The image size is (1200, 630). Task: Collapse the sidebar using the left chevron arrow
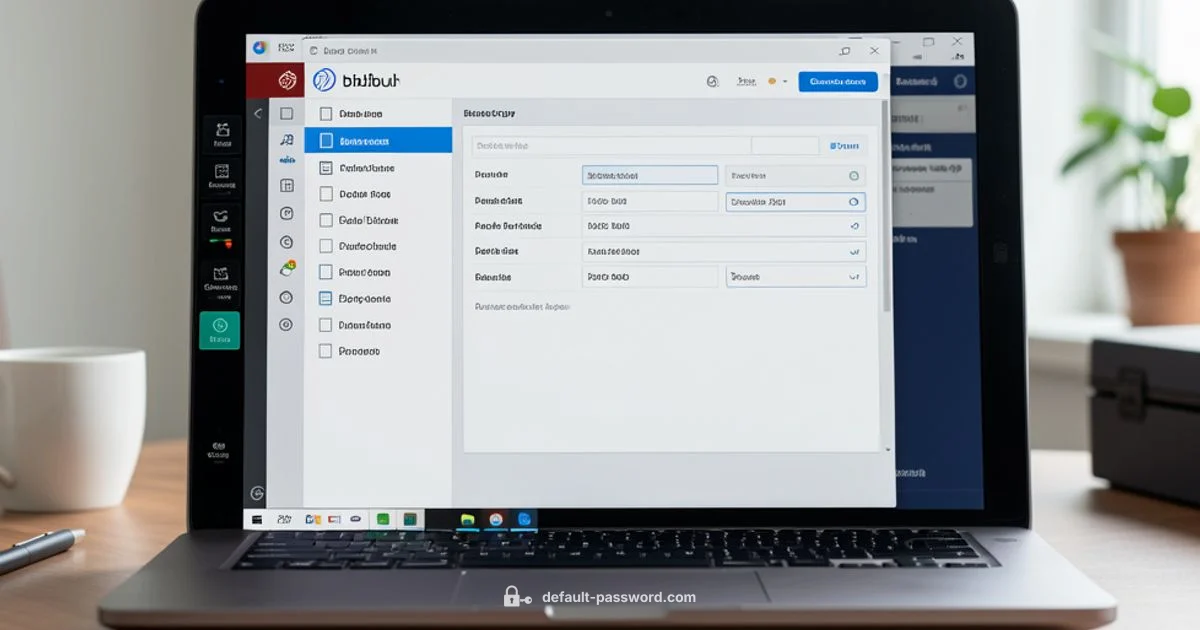pyautogui.click(x=258, y=113)
